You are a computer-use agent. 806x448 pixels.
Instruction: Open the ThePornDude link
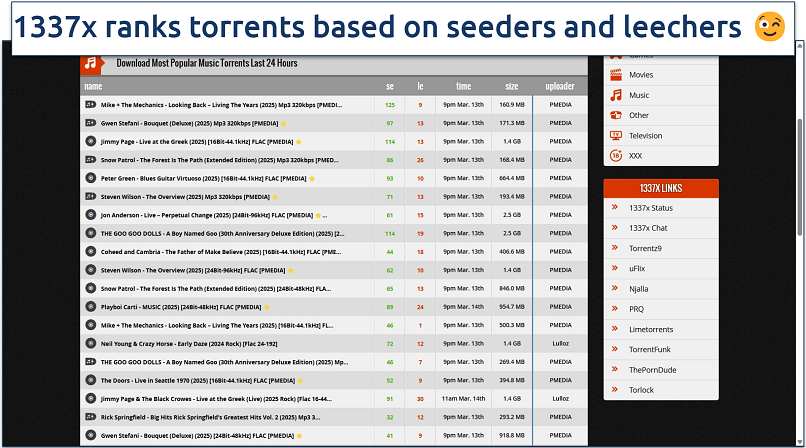tap(652, 370)
